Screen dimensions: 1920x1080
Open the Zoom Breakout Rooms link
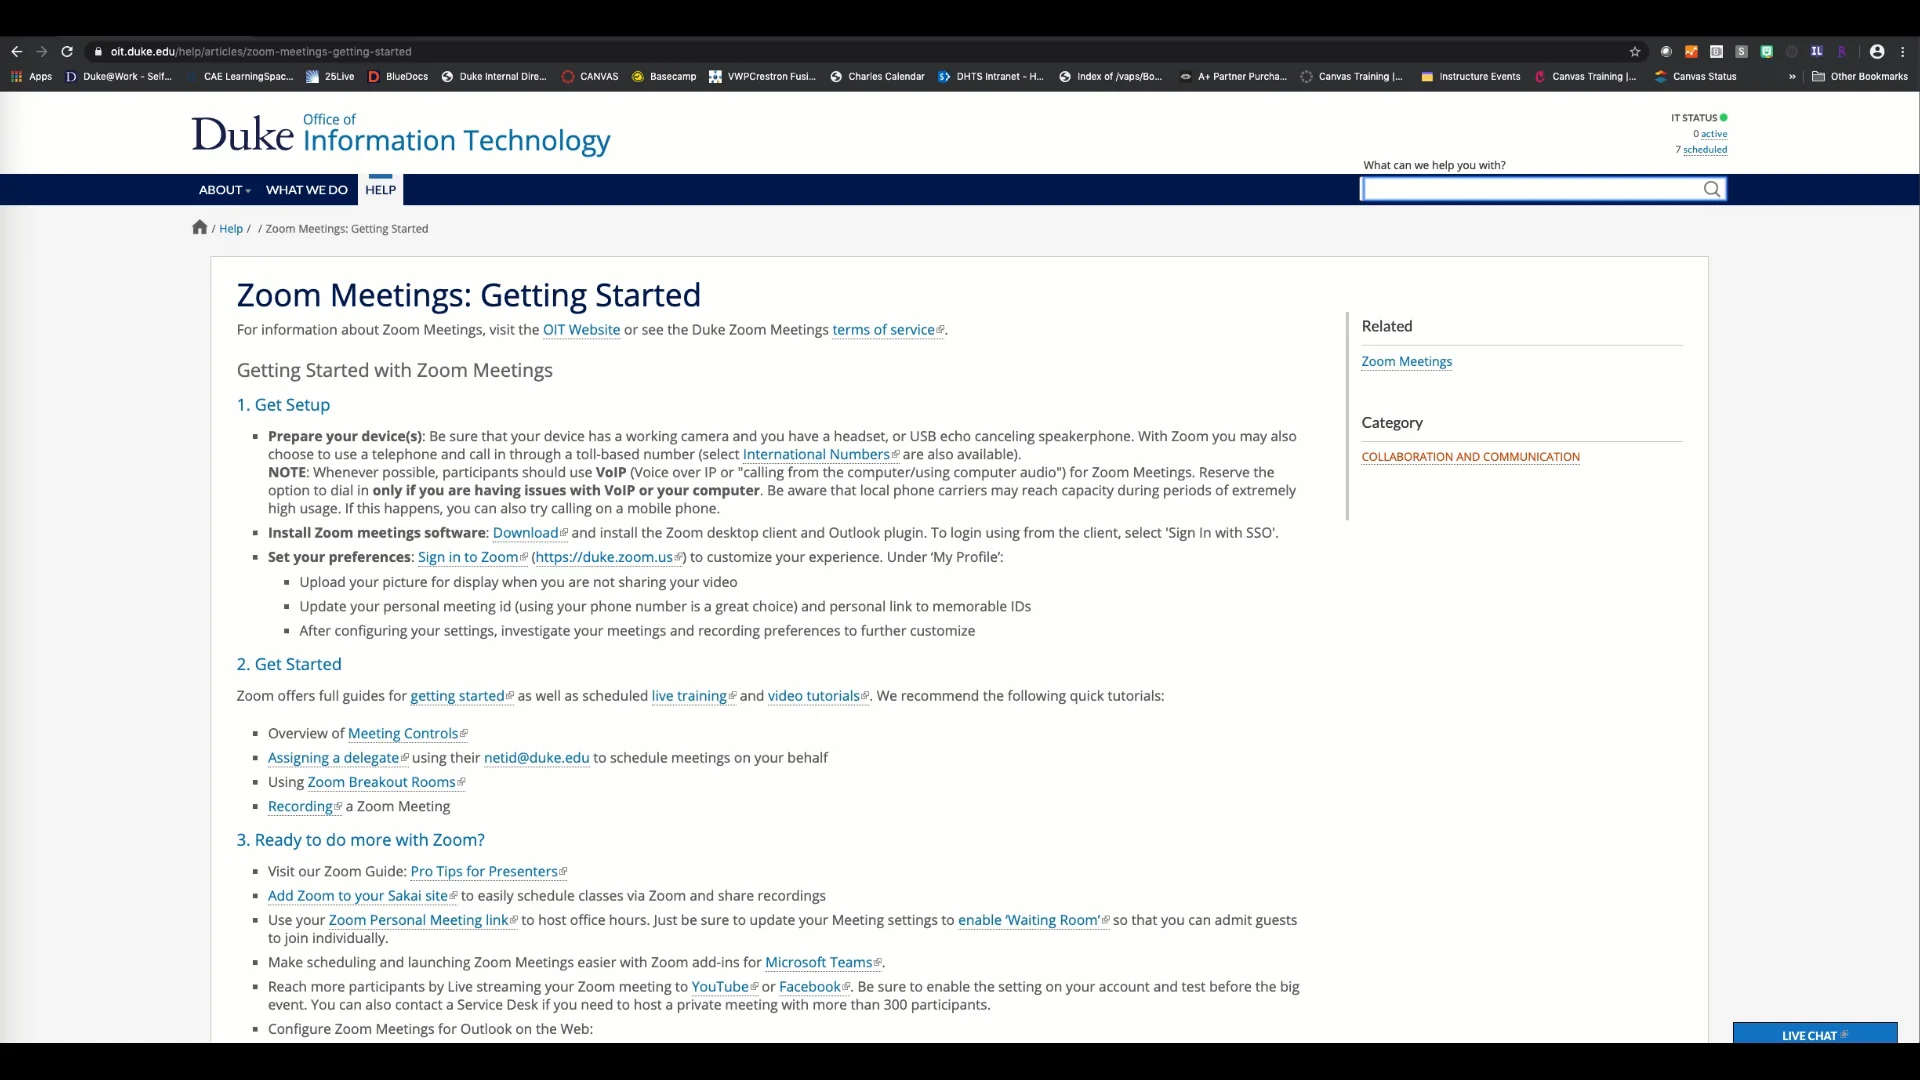pyautogui.click(x=385, y=783)
